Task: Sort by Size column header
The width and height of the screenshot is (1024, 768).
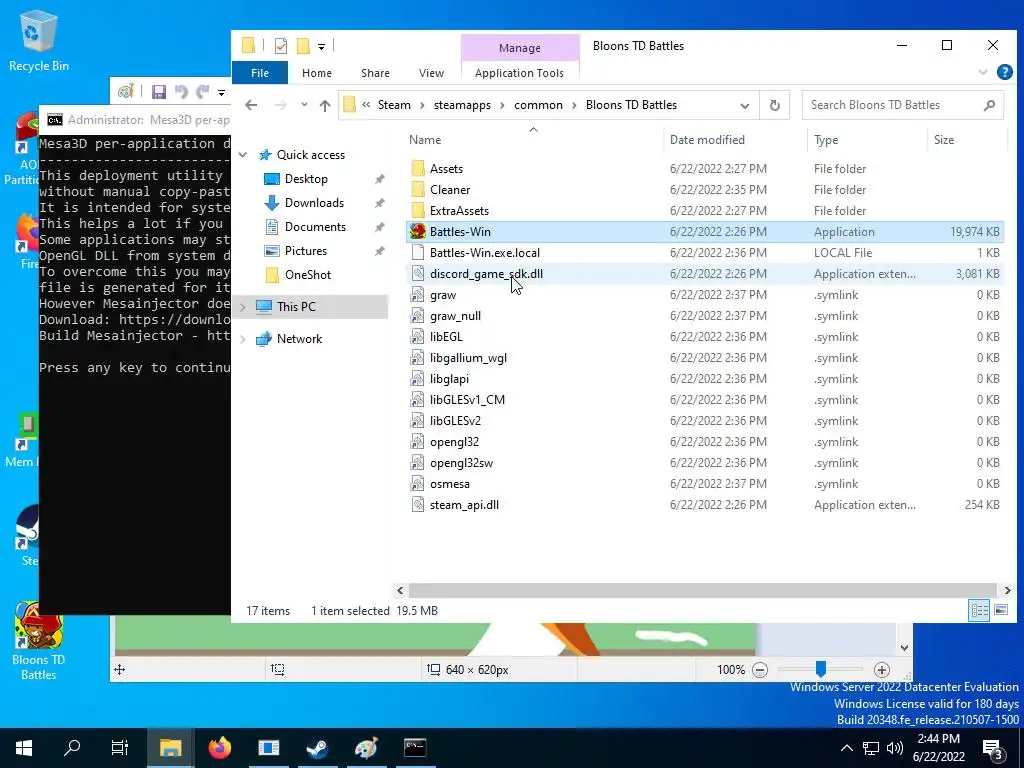Action: 944,140
